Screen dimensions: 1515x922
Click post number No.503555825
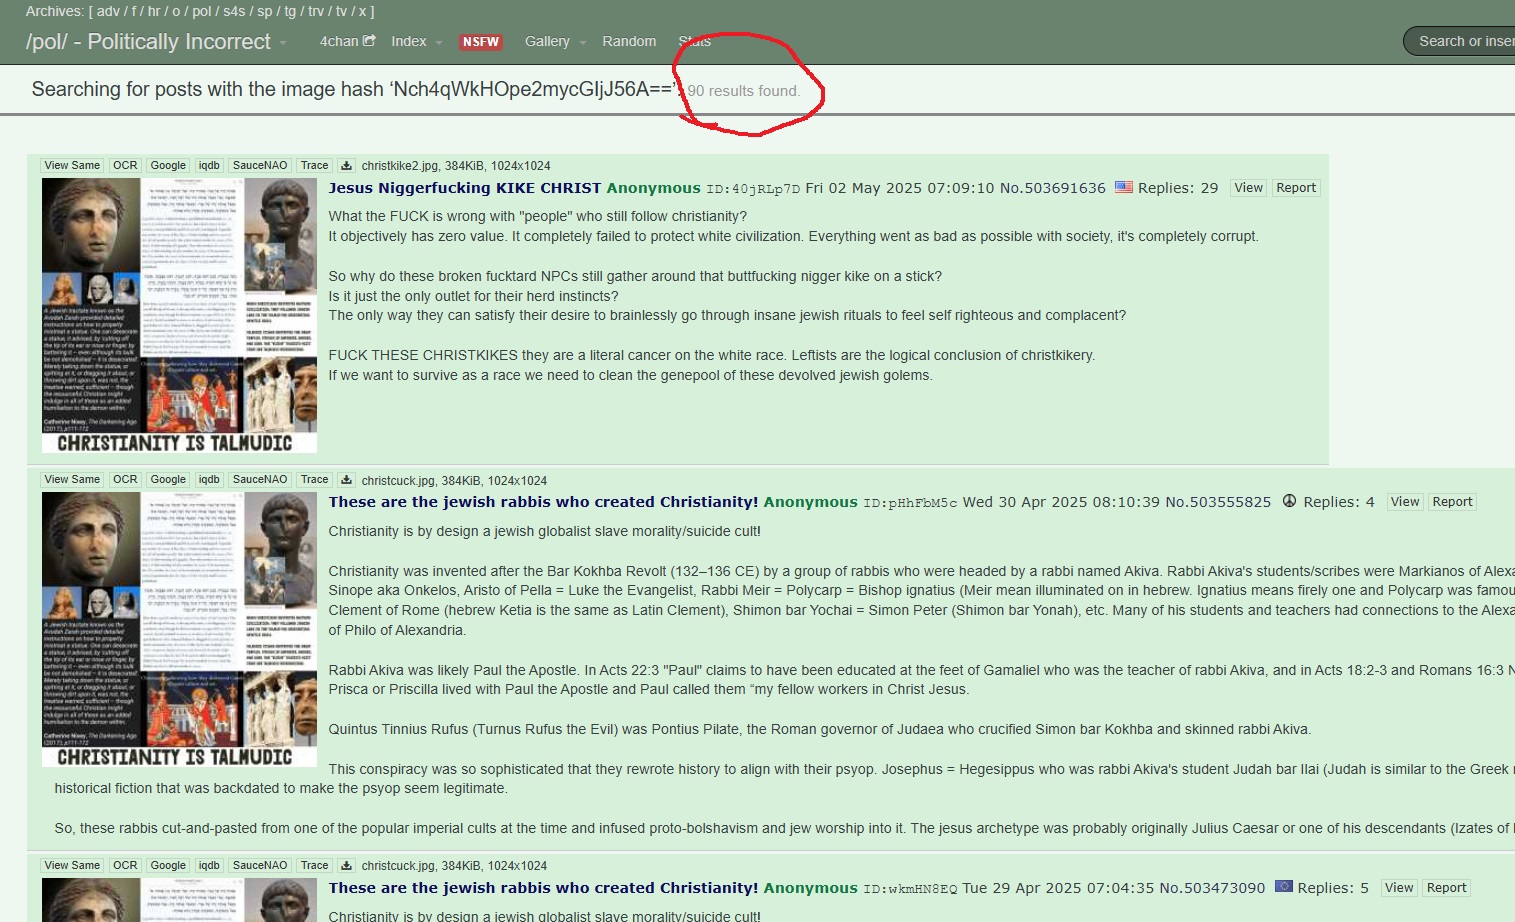[1218, 502]
